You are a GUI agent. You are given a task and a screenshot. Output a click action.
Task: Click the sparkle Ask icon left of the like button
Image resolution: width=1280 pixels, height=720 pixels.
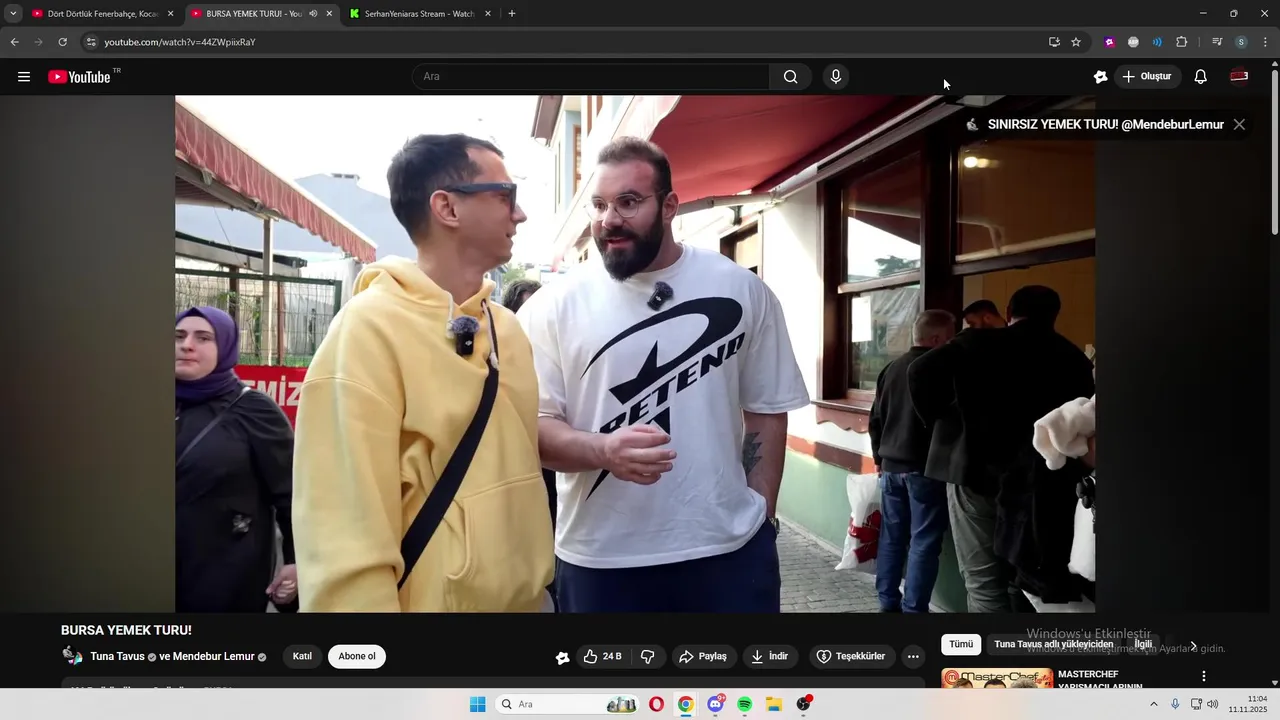[562, 657]
